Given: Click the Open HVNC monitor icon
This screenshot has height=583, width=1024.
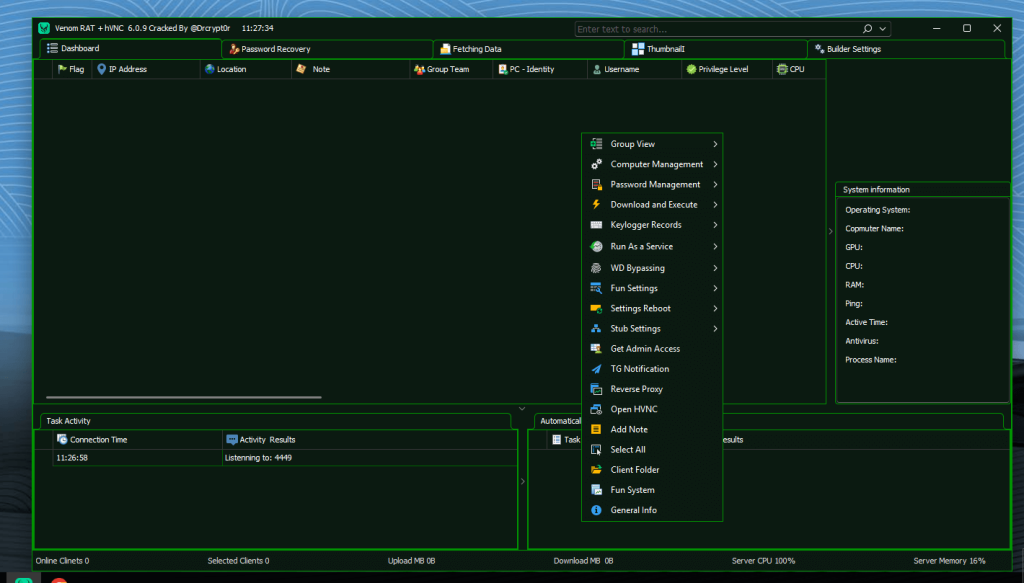Looking at the screenshot, I should click(x=598, y=409).
